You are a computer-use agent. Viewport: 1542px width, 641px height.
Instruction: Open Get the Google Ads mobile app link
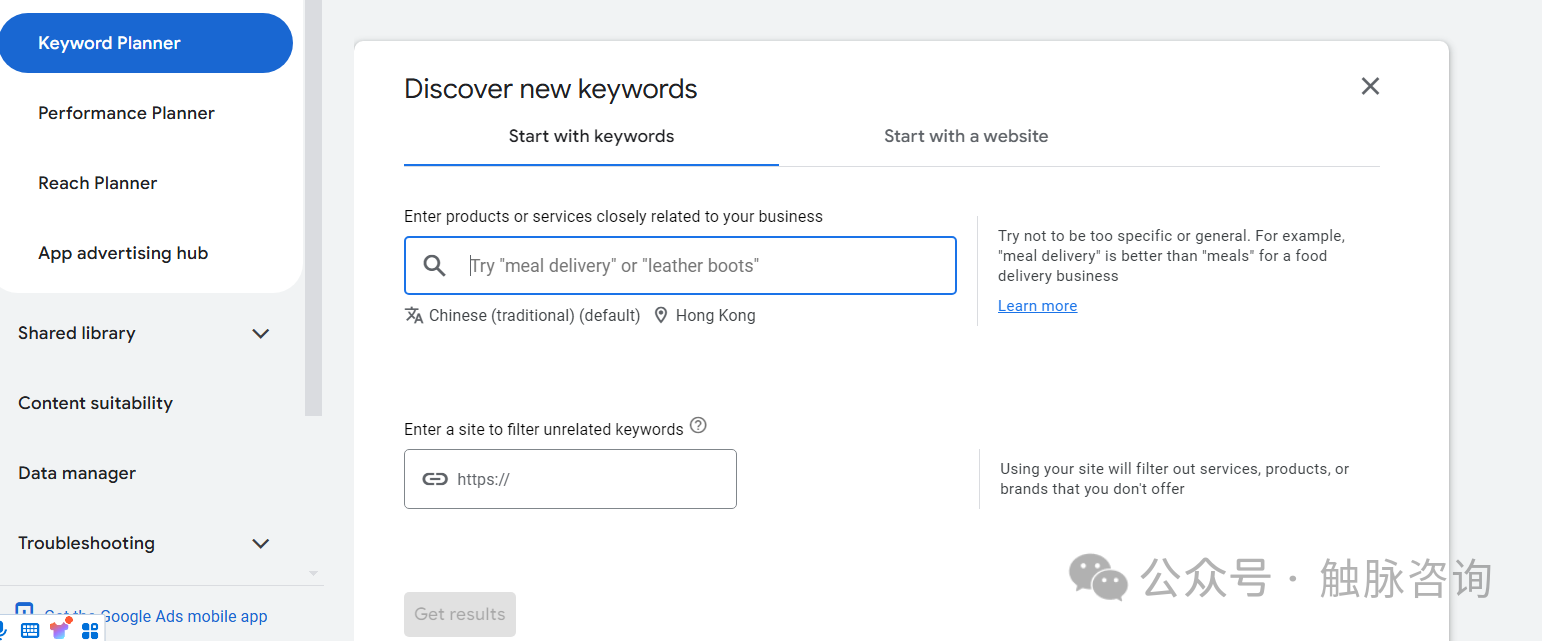[155, 616]
